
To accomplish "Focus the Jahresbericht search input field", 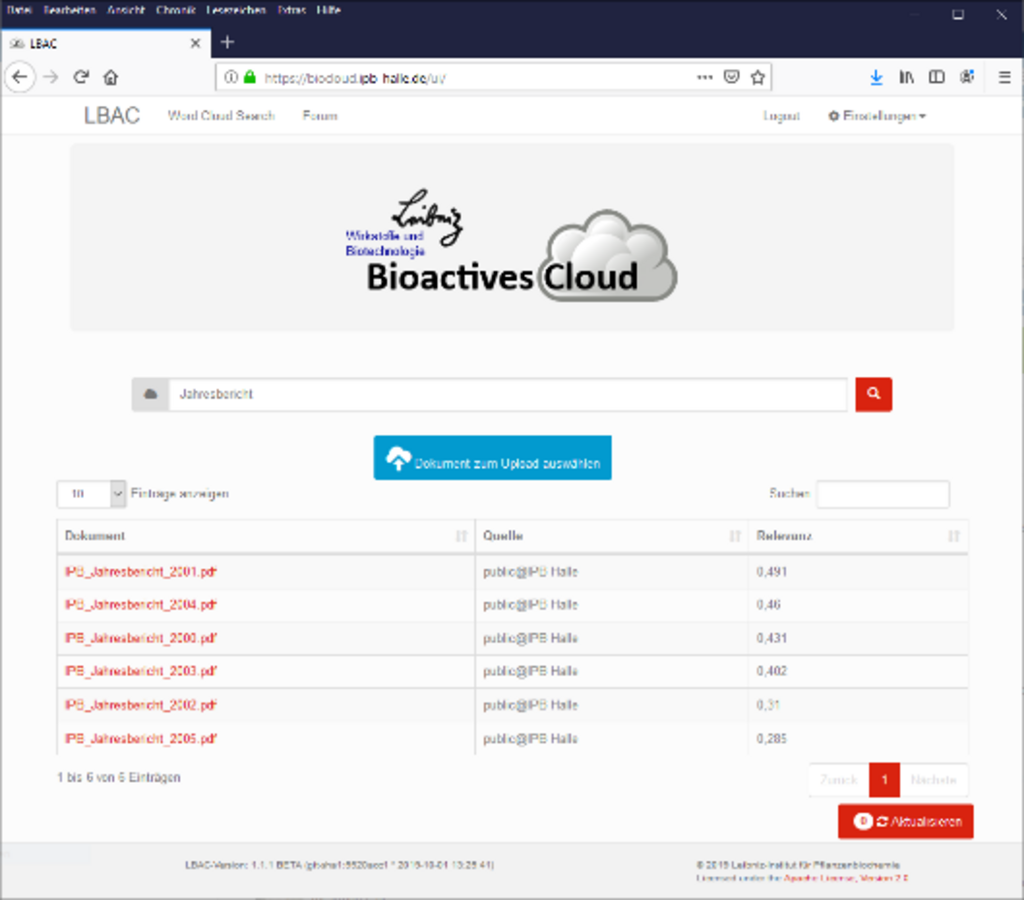I will pyautogui.click(x=508, y=394).
